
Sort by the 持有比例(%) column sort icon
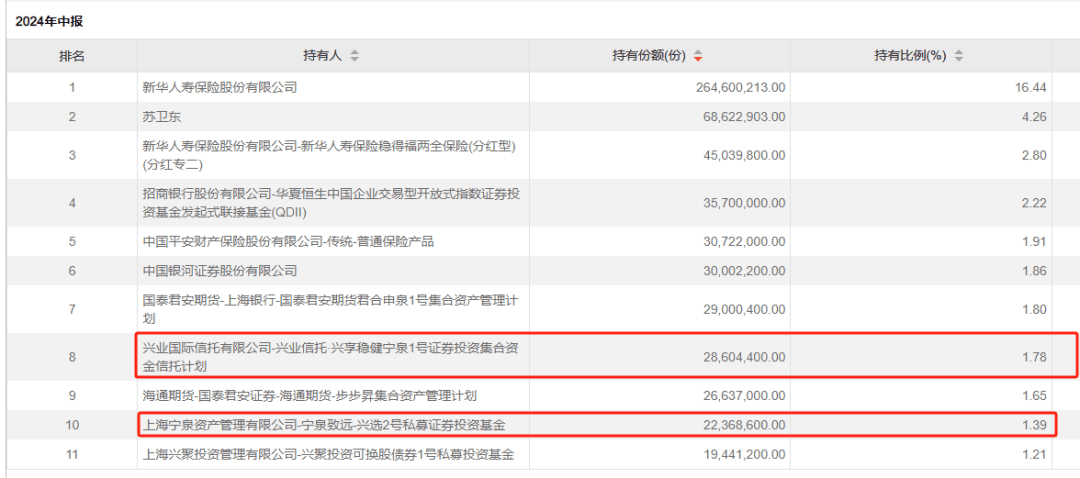click(x=959, y=56)
